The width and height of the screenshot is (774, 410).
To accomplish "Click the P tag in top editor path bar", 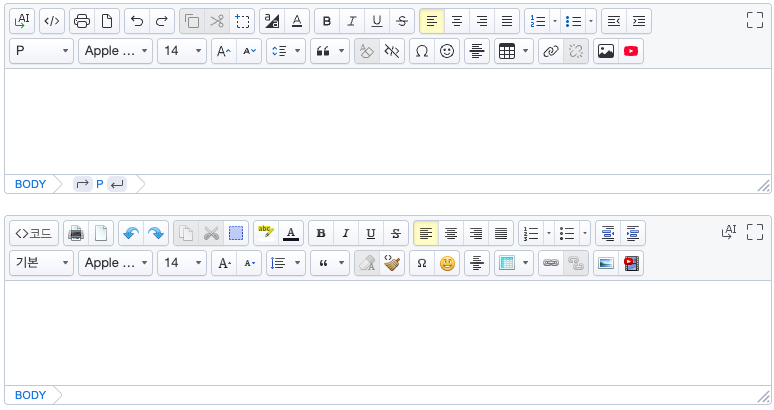I will pyautogui.click(x=100, y=184).
